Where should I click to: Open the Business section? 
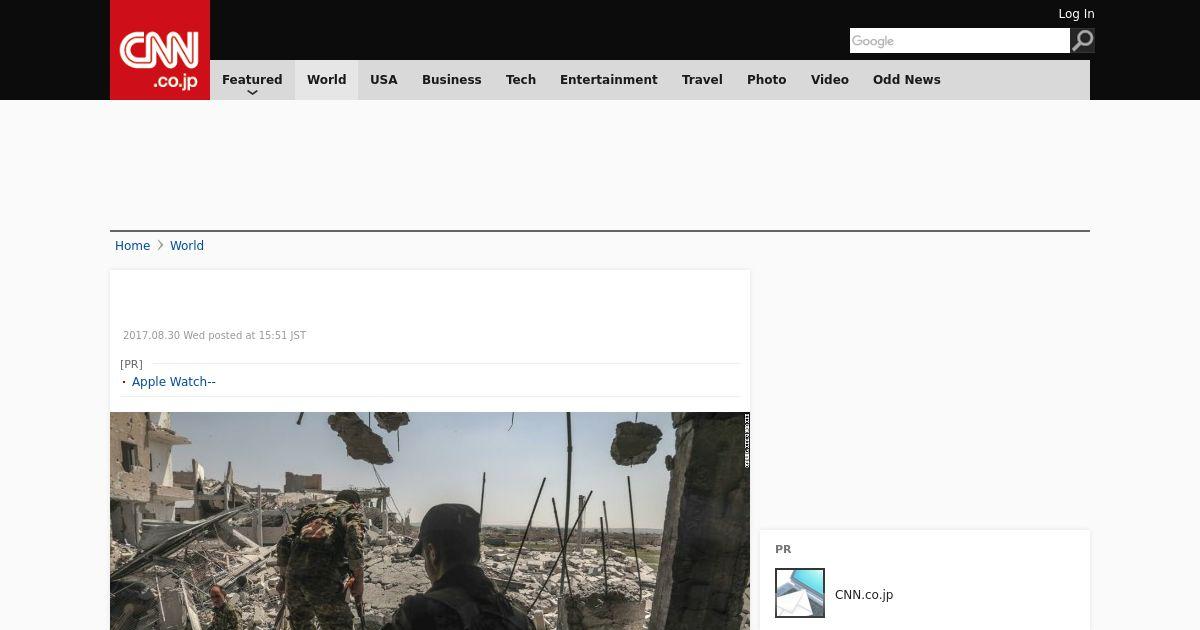(x=452, y=80)
